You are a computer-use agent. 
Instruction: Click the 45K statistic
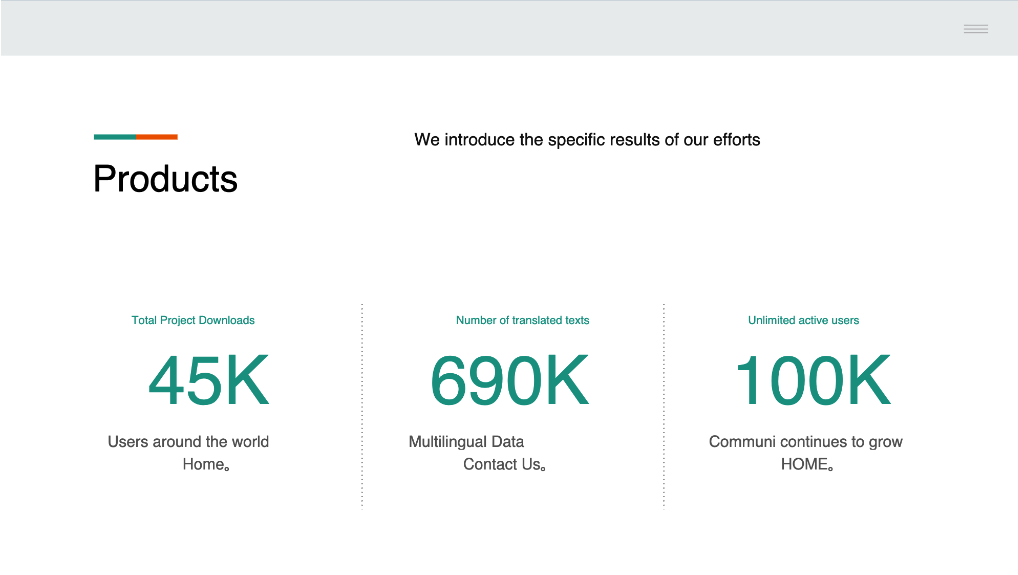coord(208,380)
